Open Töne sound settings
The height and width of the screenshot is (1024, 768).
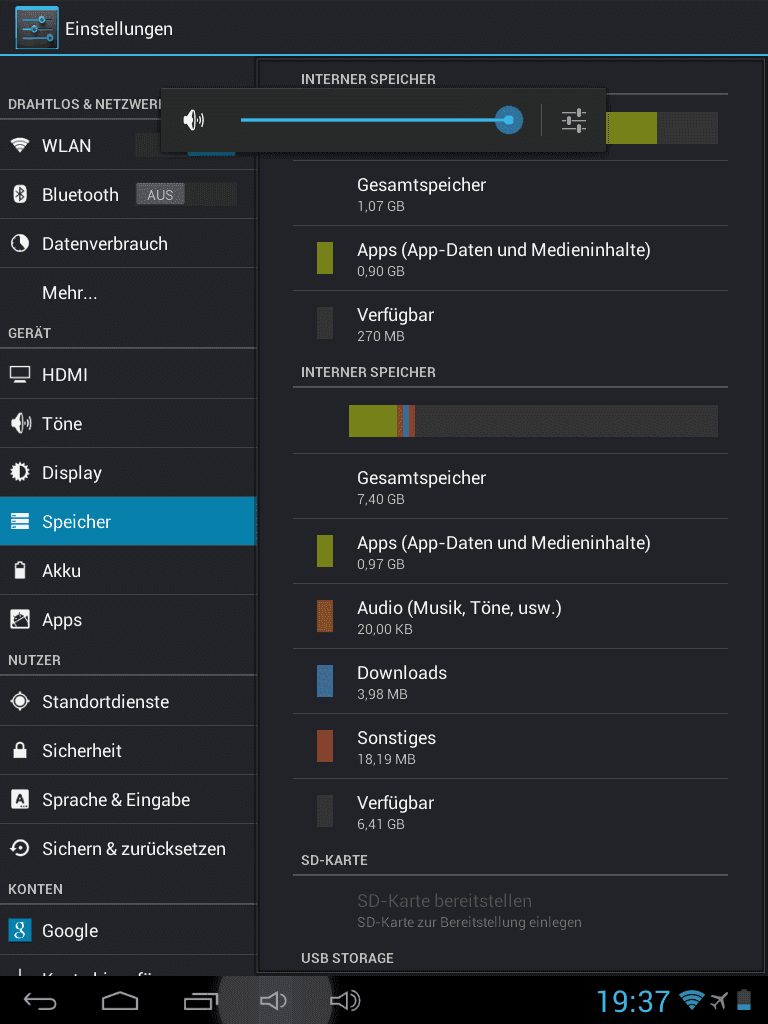128,423
